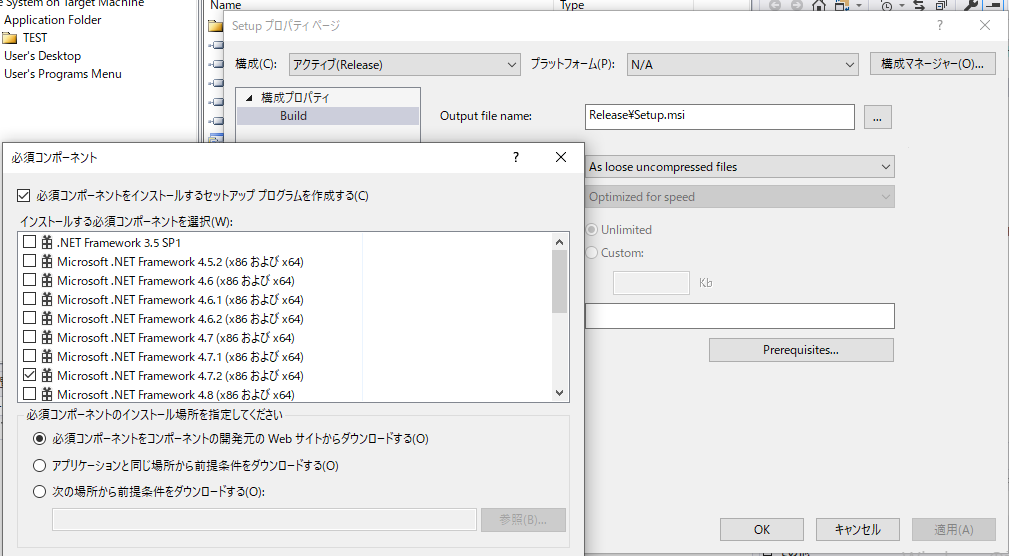Open dropdown arrow next to switch views icon
This screenshot has height=556, width=1009.
tap(859, 5)
